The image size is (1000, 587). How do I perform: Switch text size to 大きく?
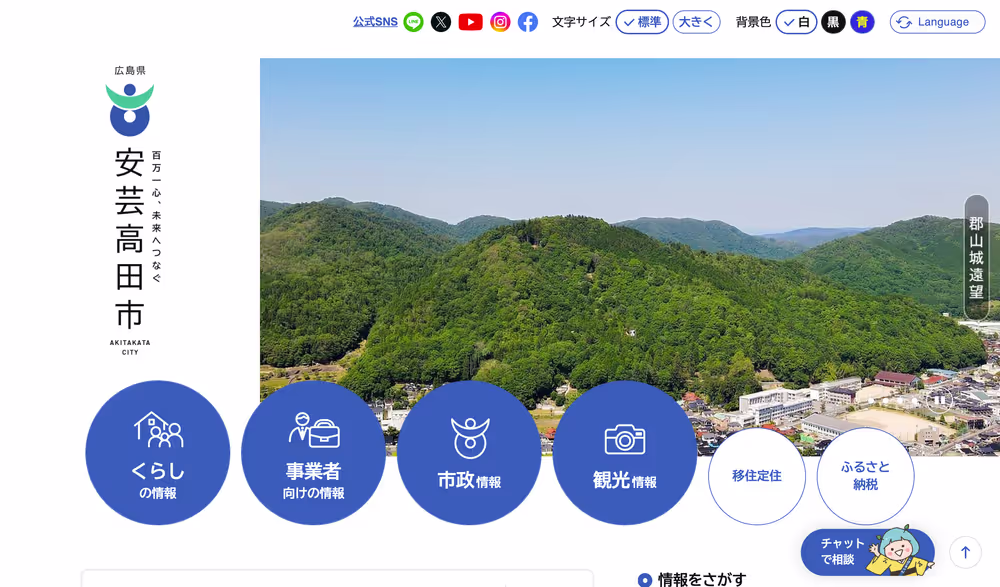(x=696, y=22)
